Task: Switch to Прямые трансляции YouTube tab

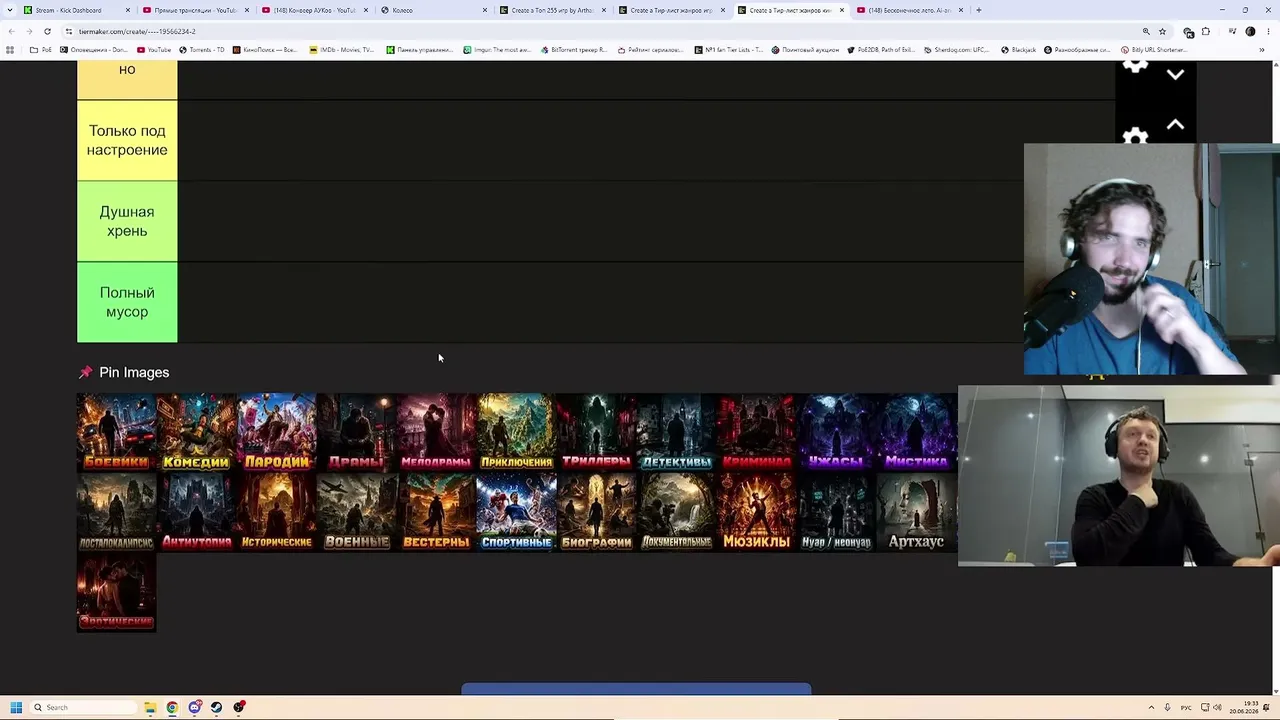Action: click(x=195, y=10)
